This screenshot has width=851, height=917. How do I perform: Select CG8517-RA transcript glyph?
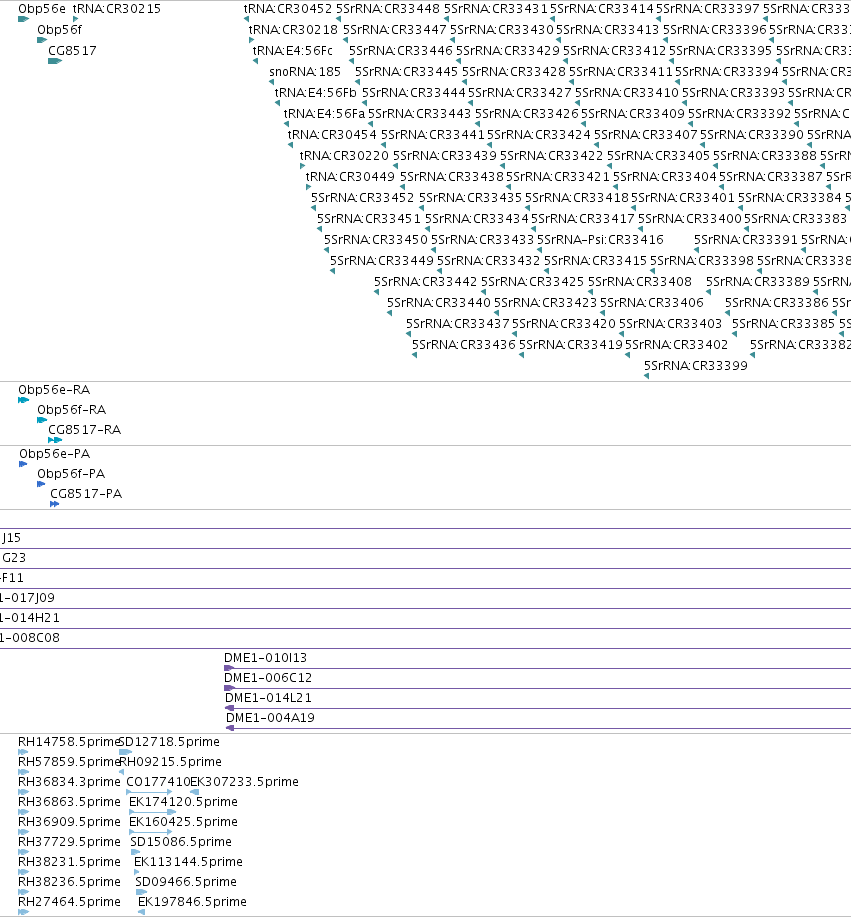pos(55,440)
